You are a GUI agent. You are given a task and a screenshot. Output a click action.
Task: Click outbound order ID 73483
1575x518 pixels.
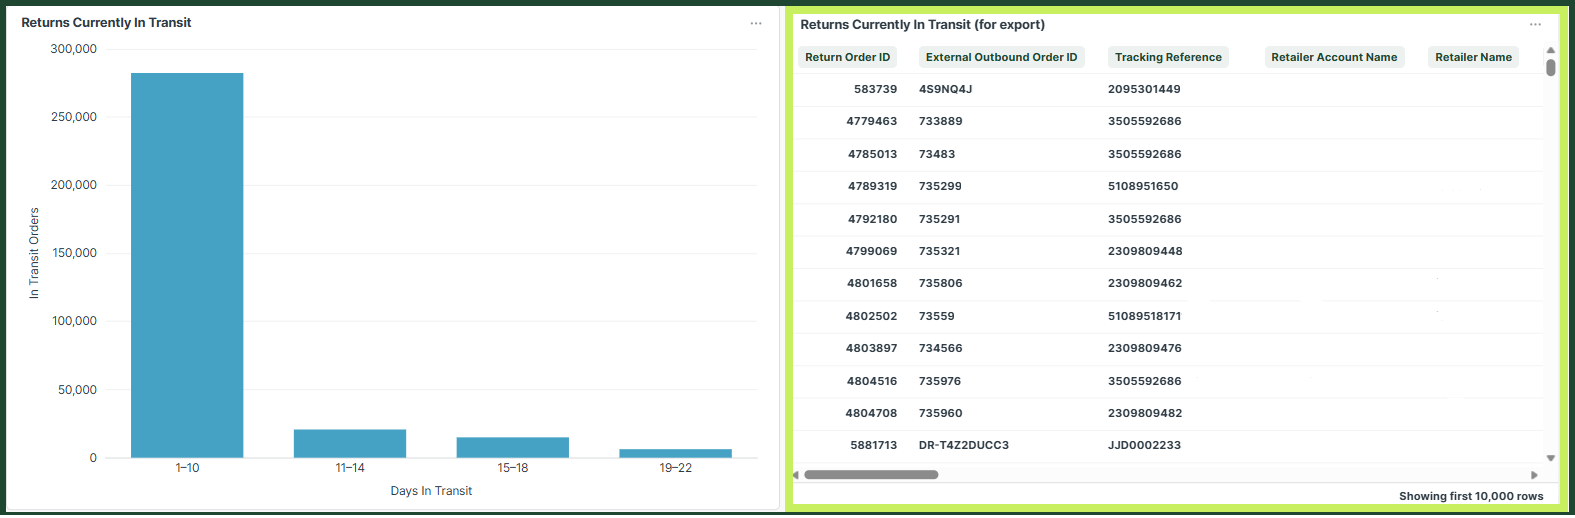coord(937,154)
